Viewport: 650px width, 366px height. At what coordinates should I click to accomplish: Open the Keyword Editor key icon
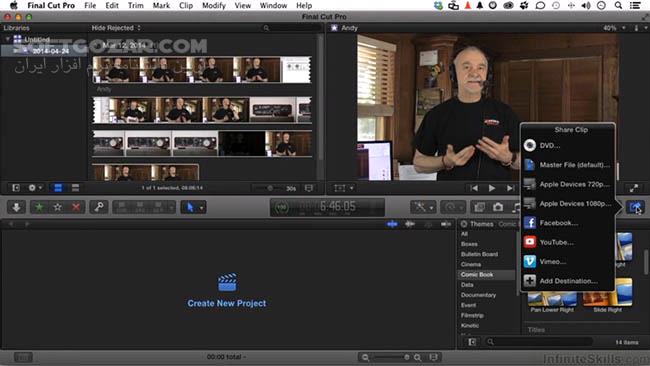(99, 207)
